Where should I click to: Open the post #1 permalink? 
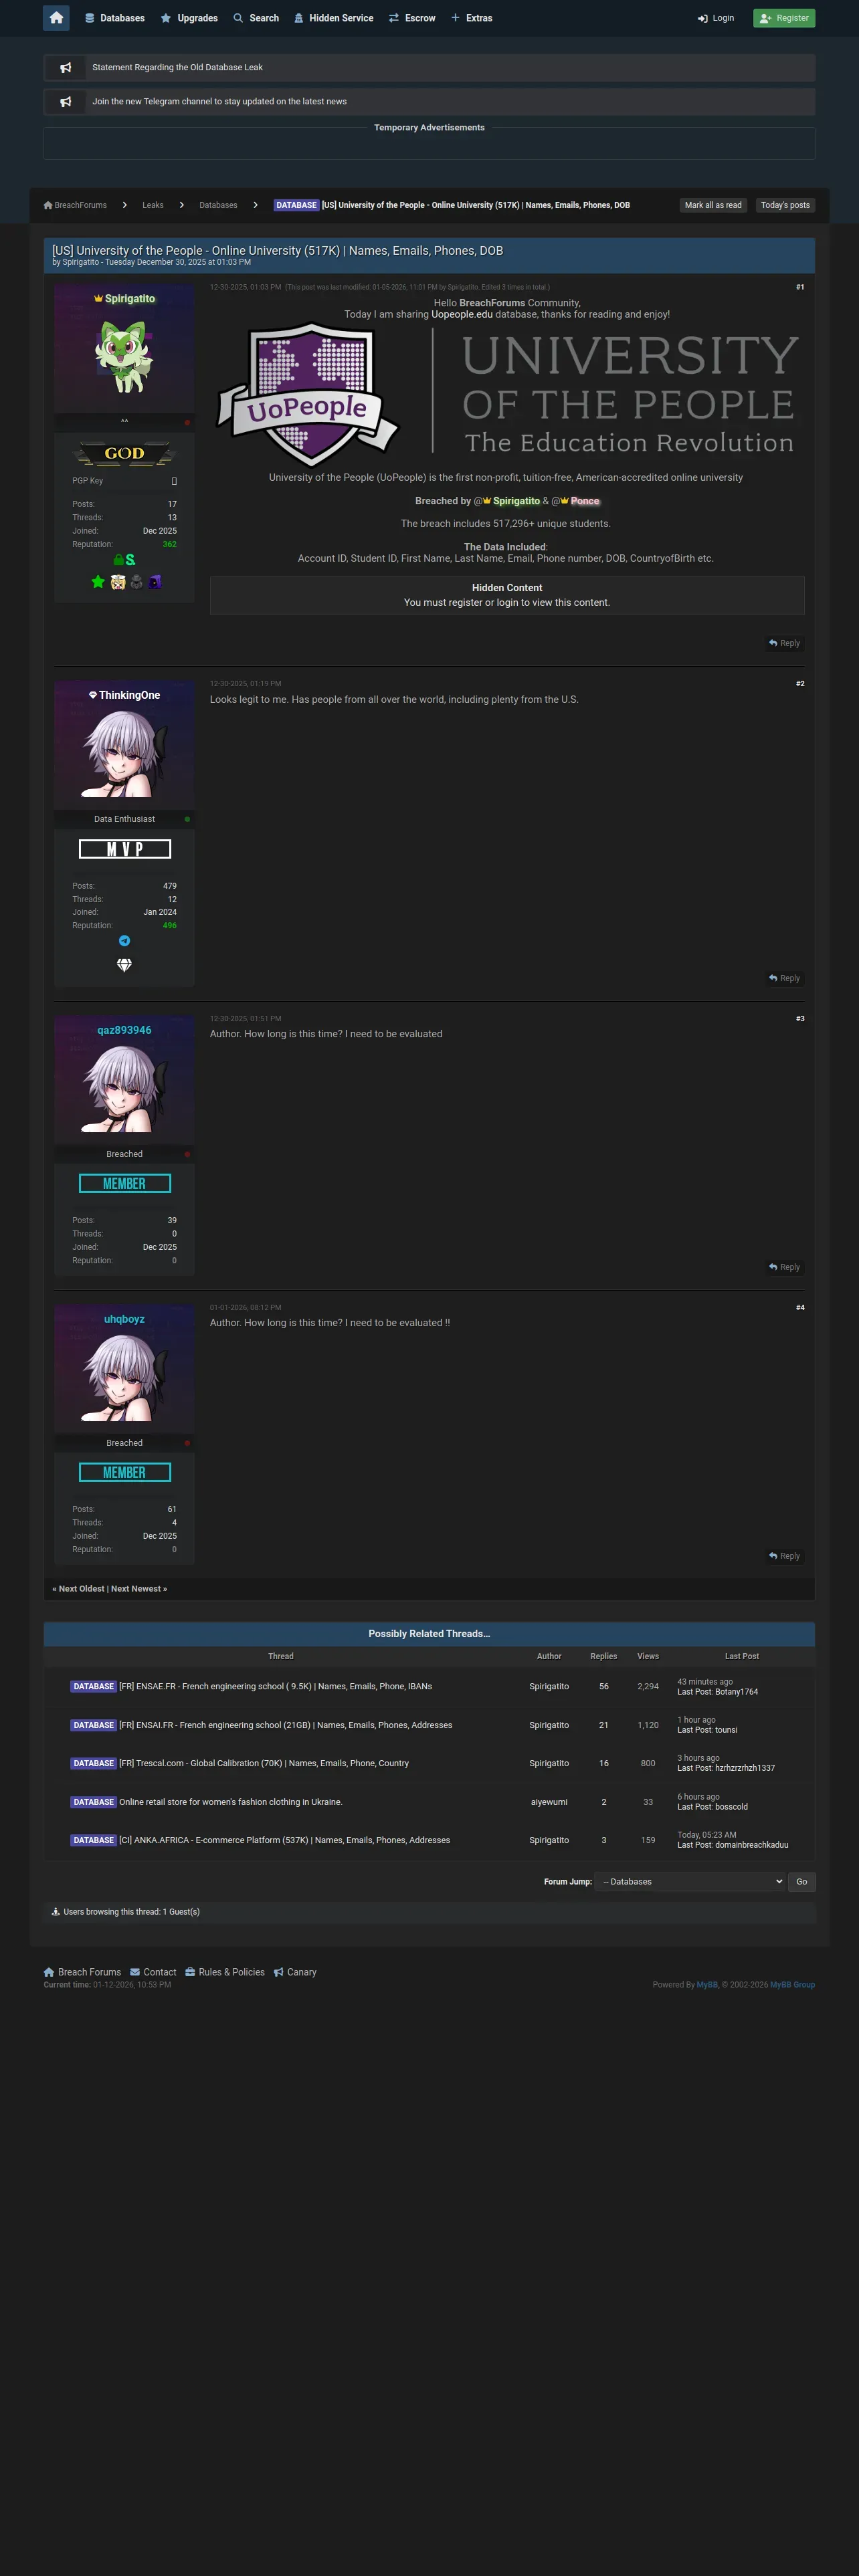(800, 287)
